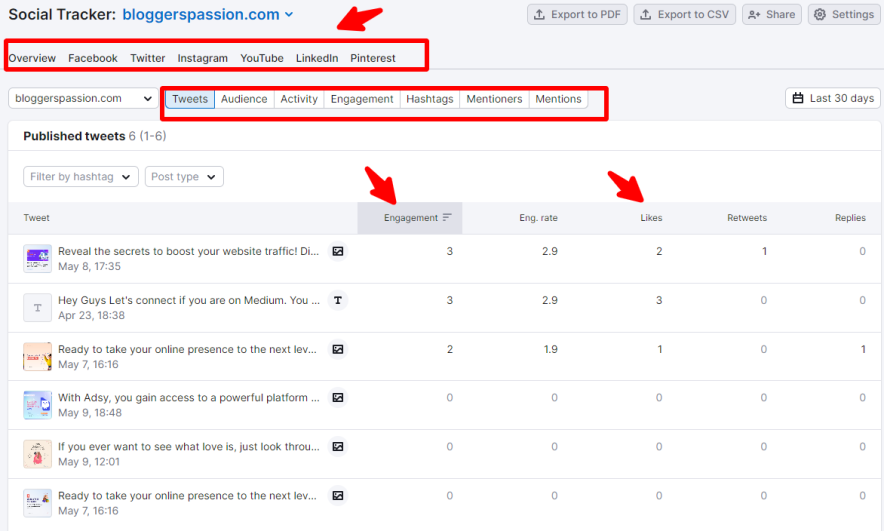Viewport: 884px width, 531px height.
Task: Expand the Post type filter
Action: (x=184, y=177)
